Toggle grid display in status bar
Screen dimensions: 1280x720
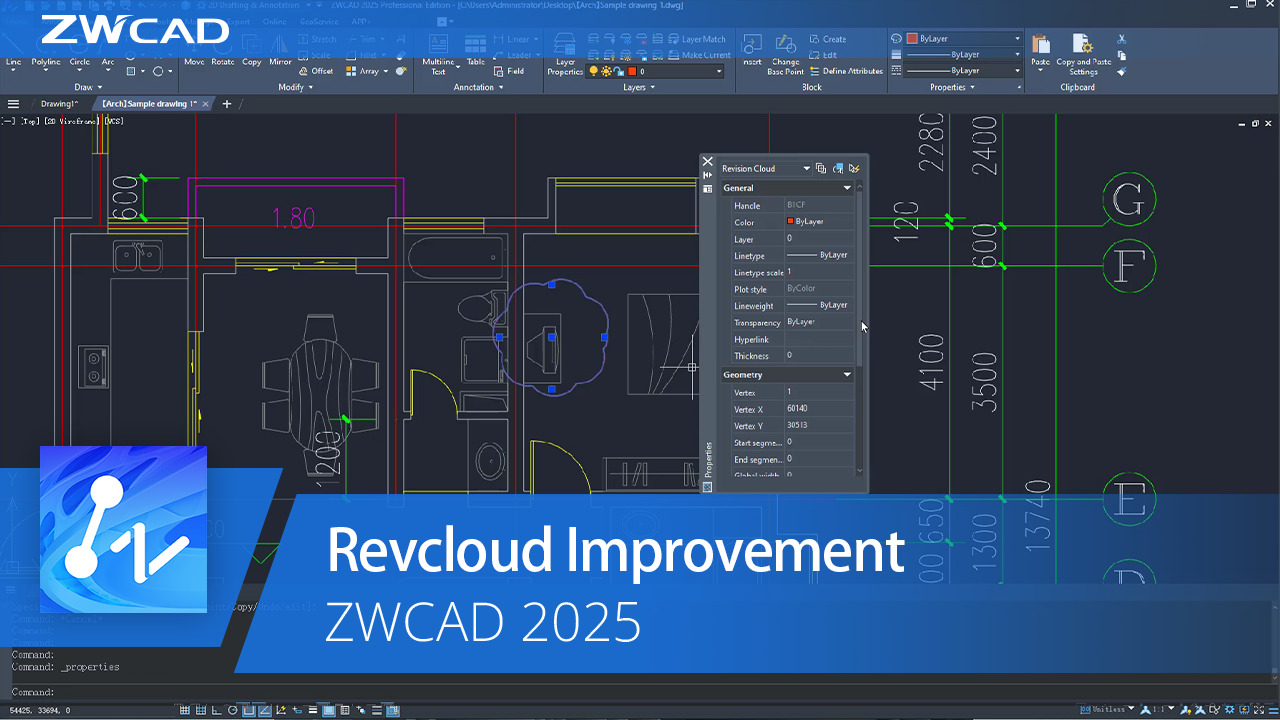pos(201,710)
